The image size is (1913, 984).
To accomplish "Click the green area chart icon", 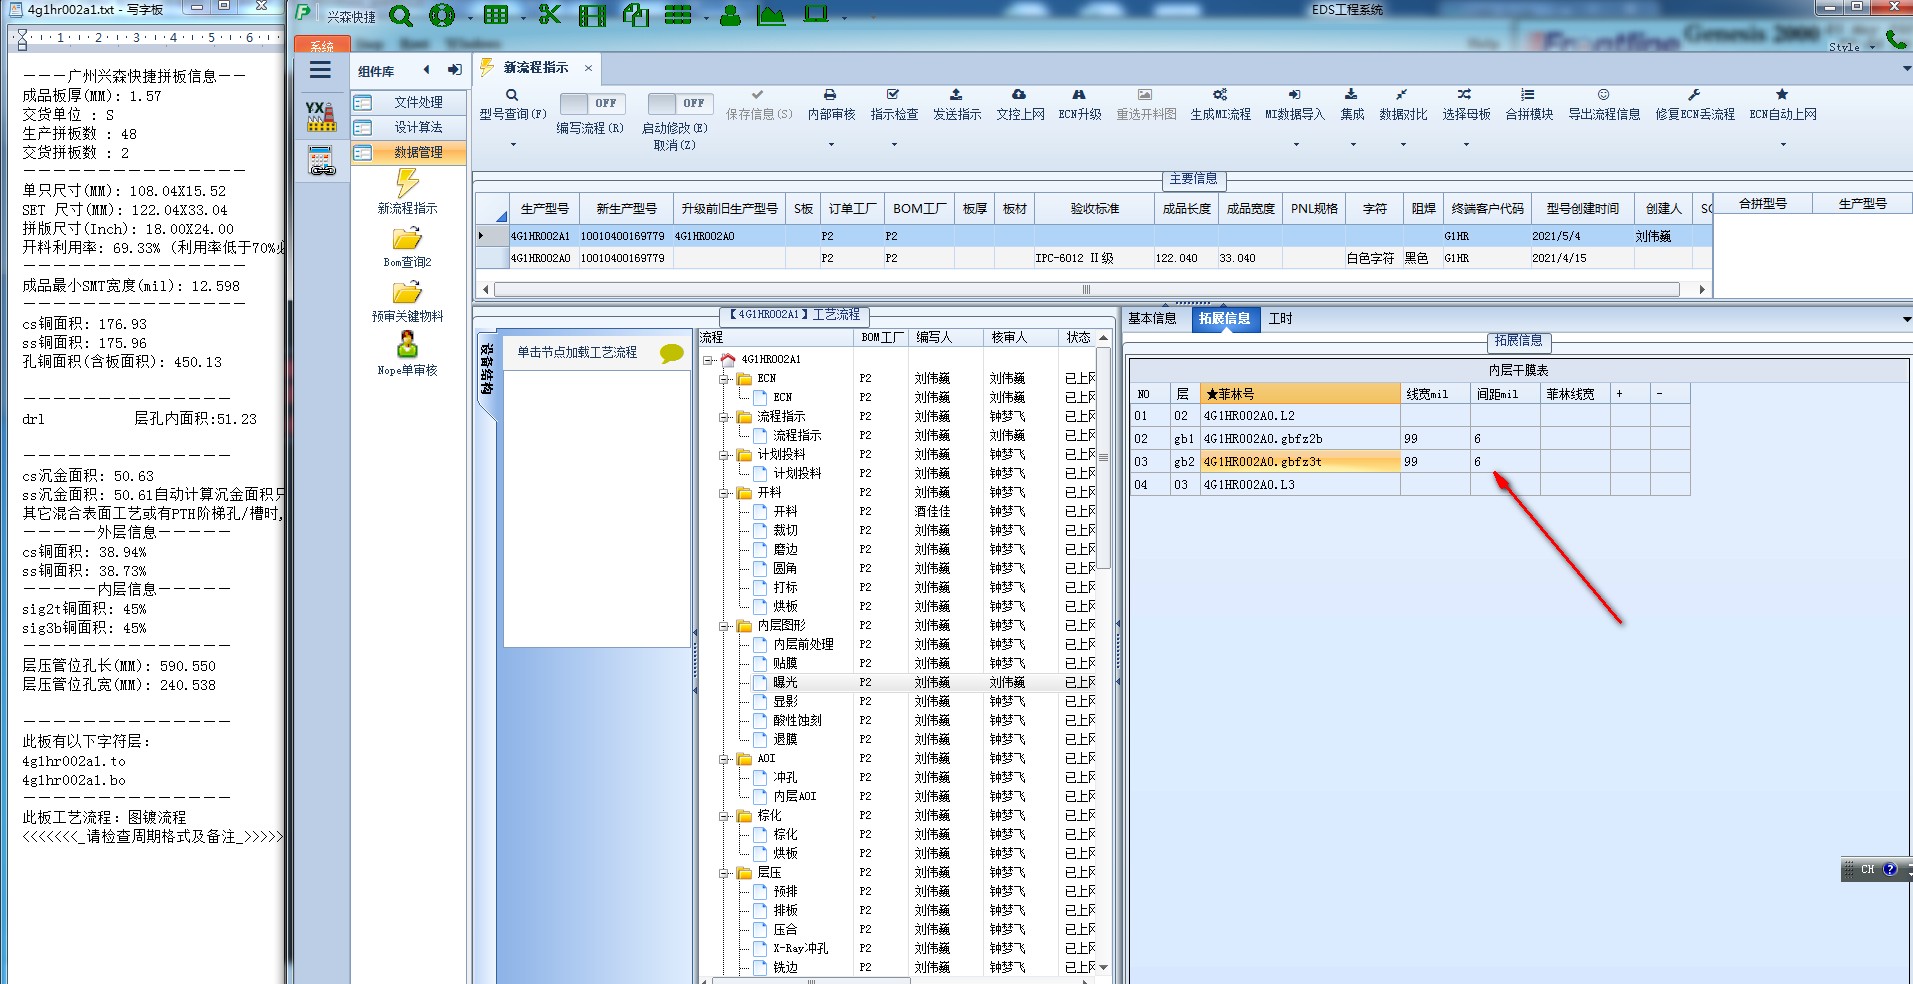I will point(771,15).
